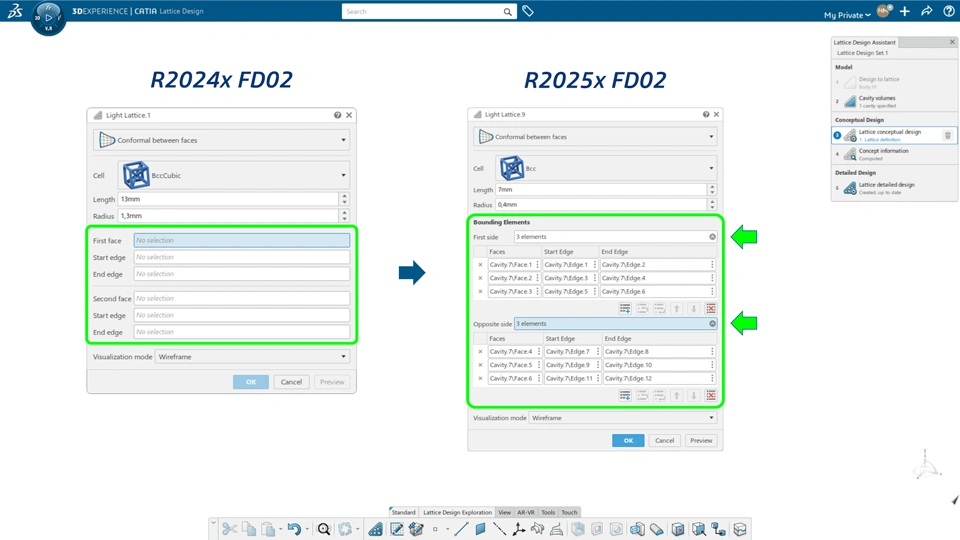The height and width of the screenshot is (540, 960).
Task: Open Wireframe dropdown in Light Lattice.9
Action: point(711,418)
